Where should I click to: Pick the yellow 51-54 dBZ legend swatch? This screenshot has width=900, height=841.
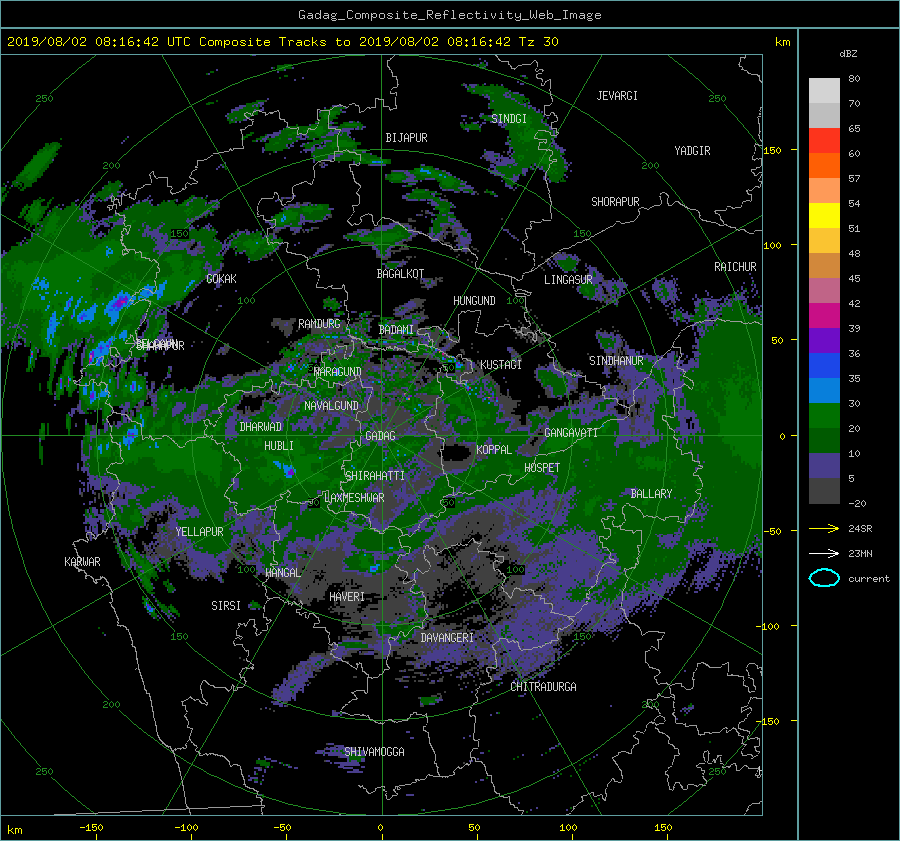coord(824,215)
